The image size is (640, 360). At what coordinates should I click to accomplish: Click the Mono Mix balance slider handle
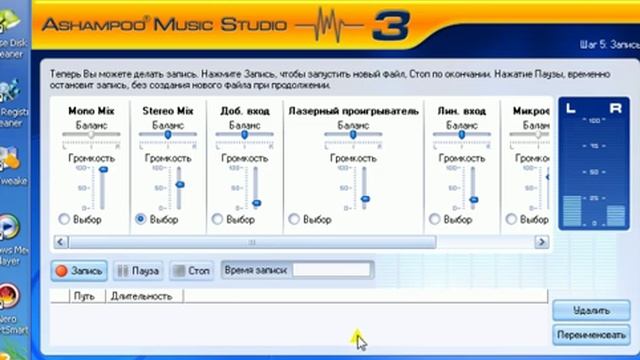(91, 134)
